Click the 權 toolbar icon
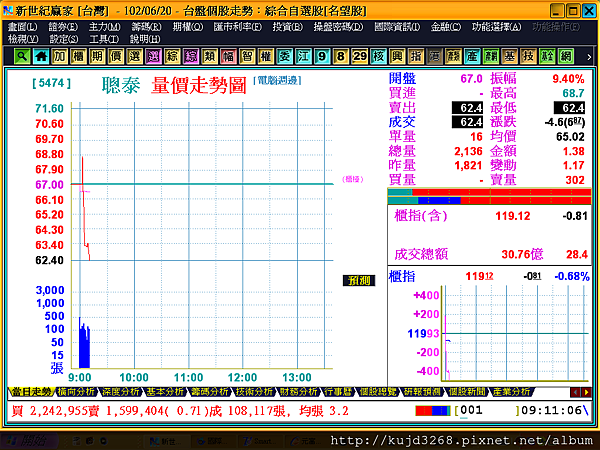600x450 pixels. pos(266,56)
